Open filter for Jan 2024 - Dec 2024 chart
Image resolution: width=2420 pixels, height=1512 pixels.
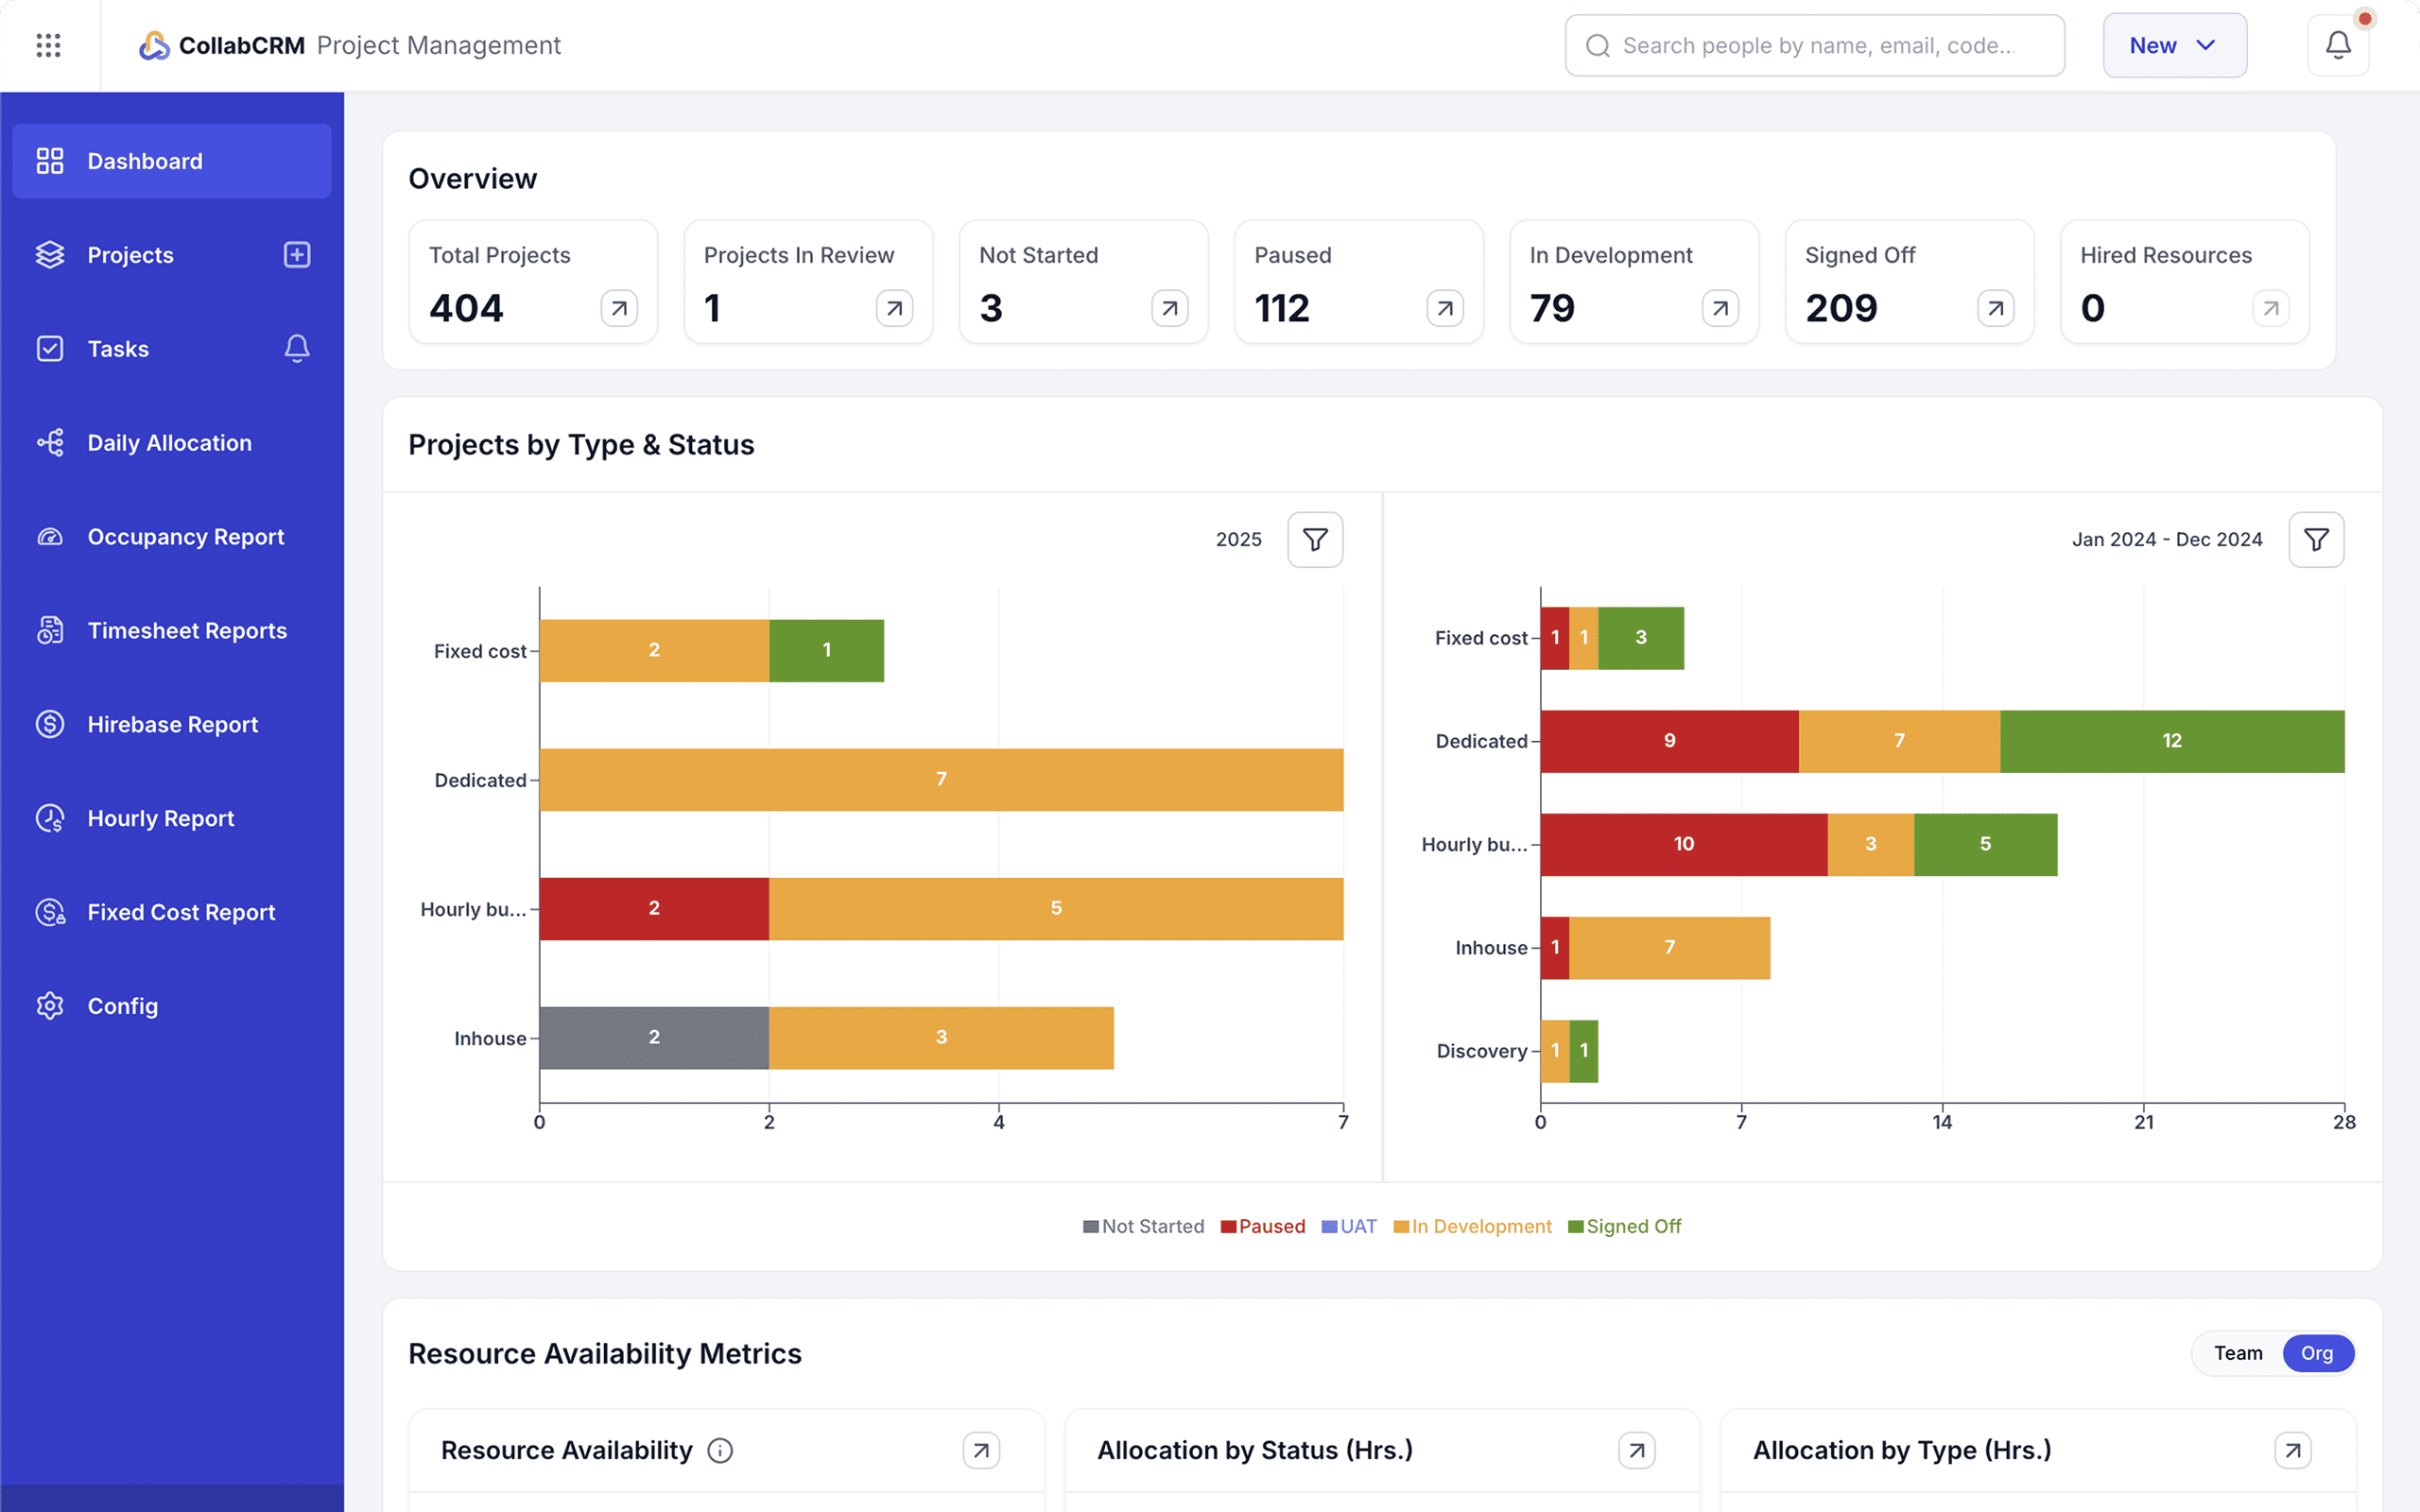coord(2315,540)
